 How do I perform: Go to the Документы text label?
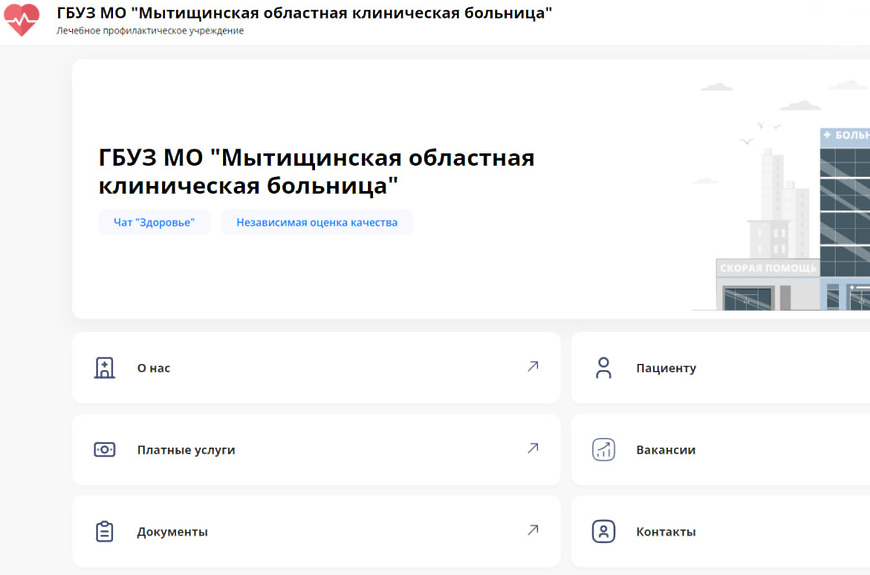pos(172,532)
